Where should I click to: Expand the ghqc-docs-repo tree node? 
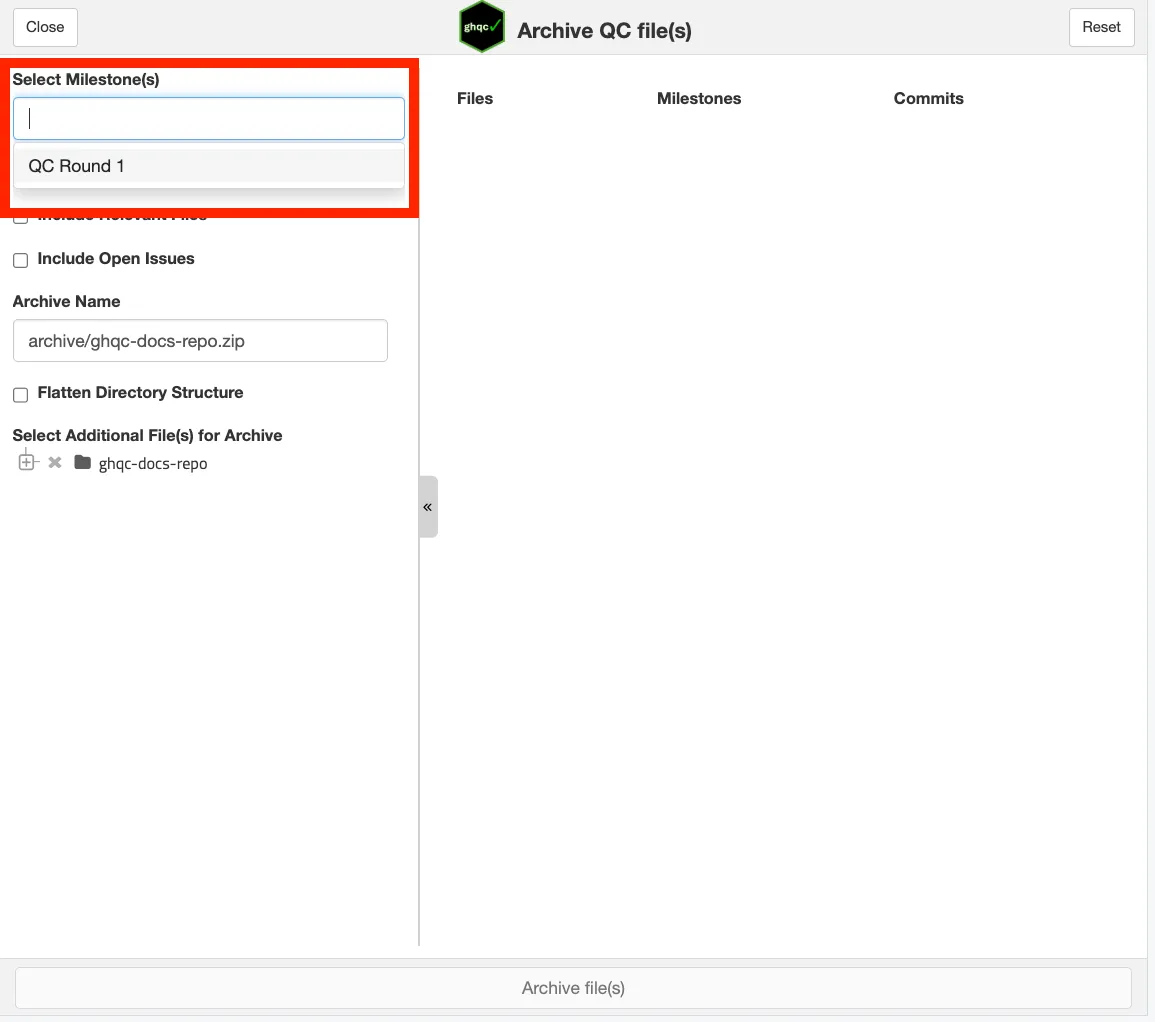coord(27,463)
